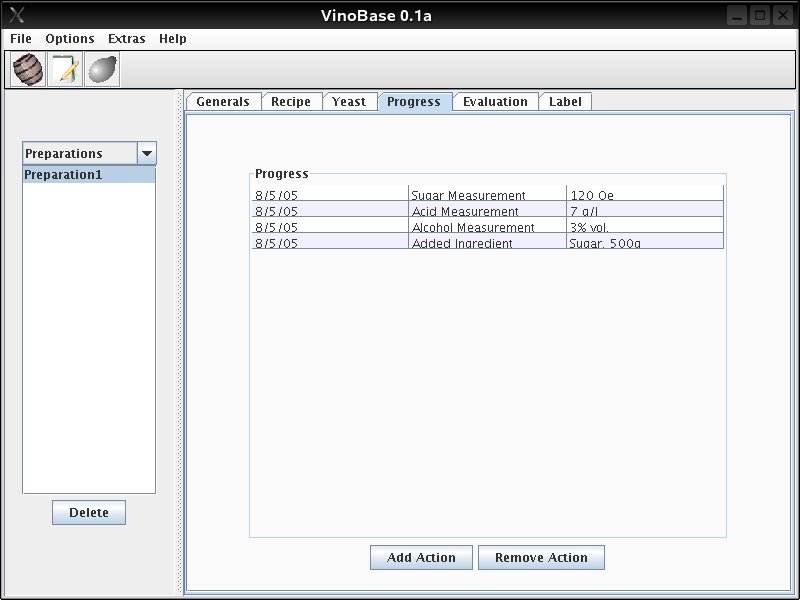Open the Help menu
800x600 pixels.
[x=173, y=39]
